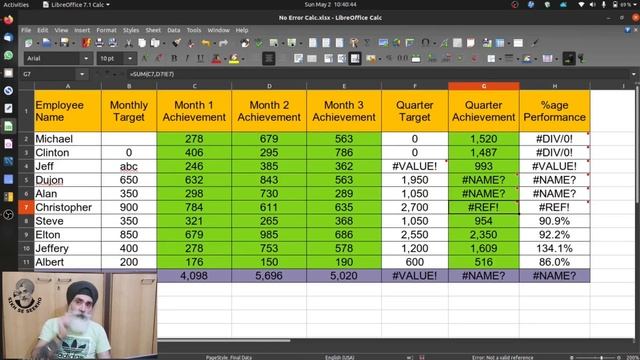The width and height of the screenshot is (640, 360).
Task: Click English (USA) in the status bar
Action: (x=340, y=357)
